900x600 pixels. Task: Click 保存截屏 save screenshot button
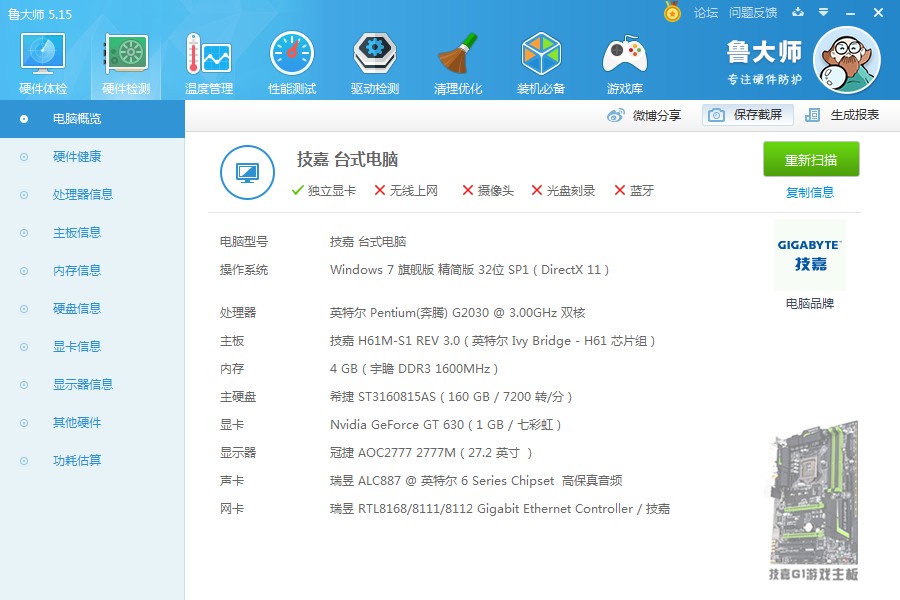point(748,115)
